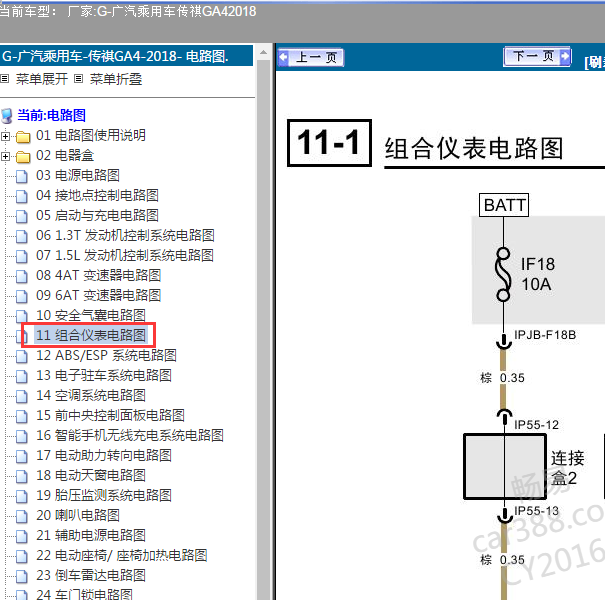The image size is (605, 600).
Task: Click the sidebar vertical scrollbar track
Action: (x=264, y=329)
